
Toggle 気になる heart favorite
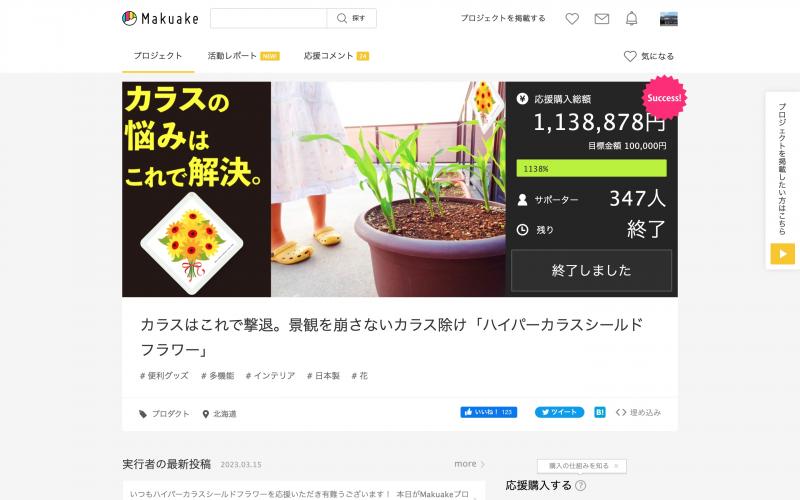(648, 56)
